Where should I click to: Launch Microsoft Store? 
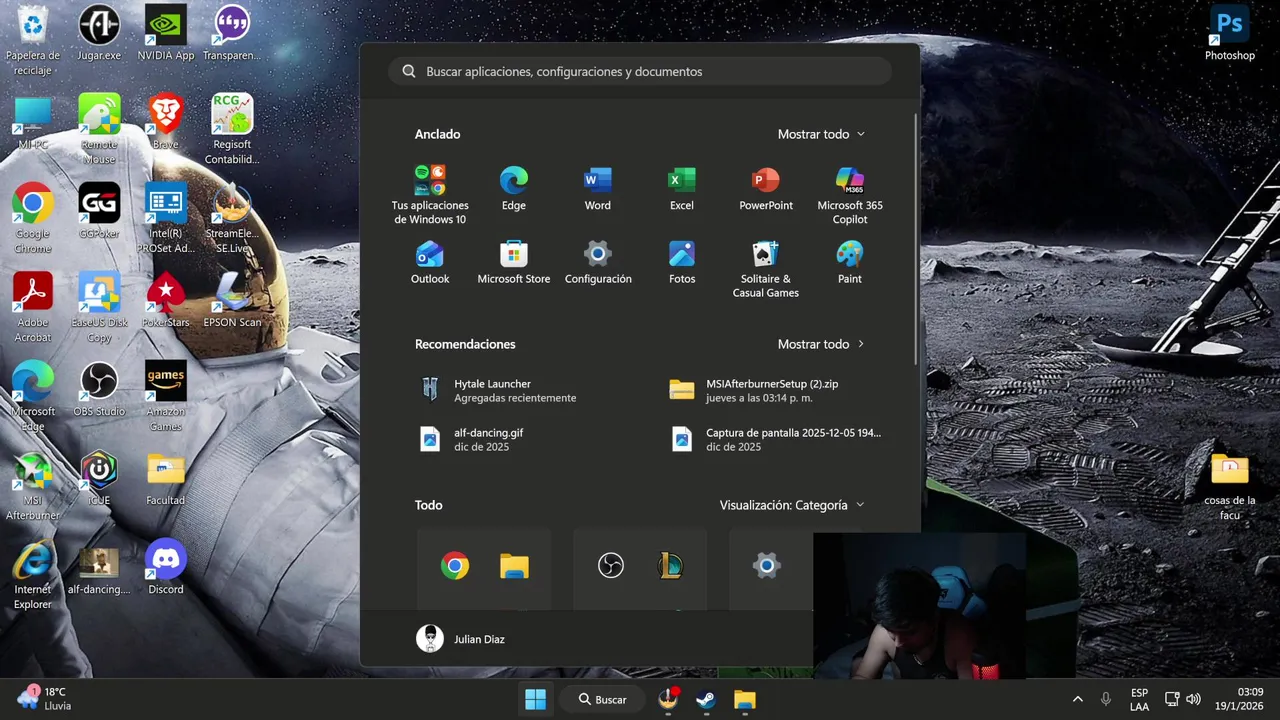514,262
